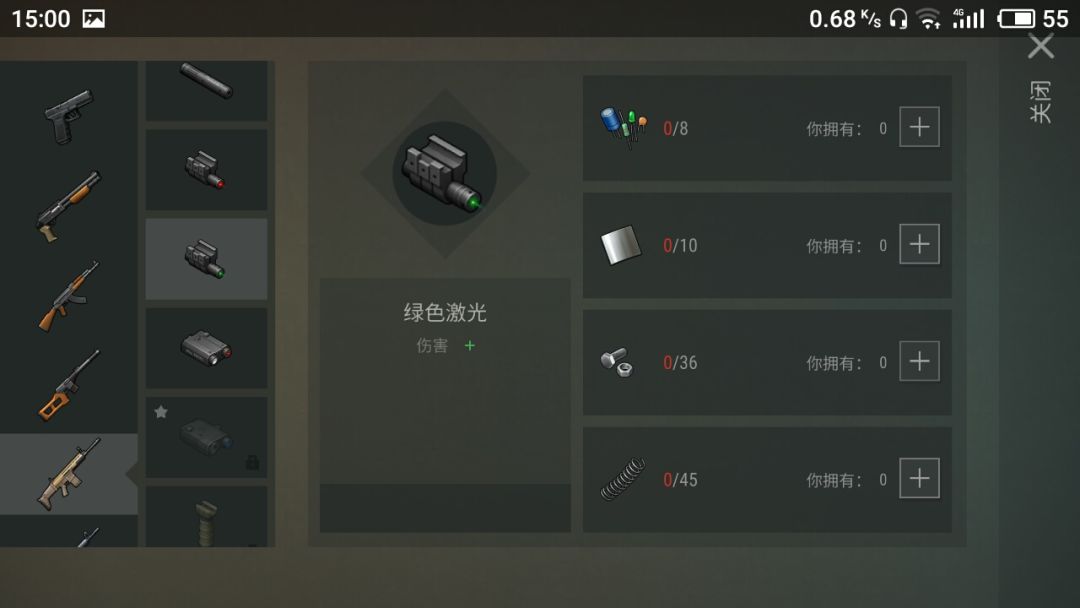This screenshot has width=1080, height=608.
Task: Select the vertical foregrip attachment
Action: 207,516
